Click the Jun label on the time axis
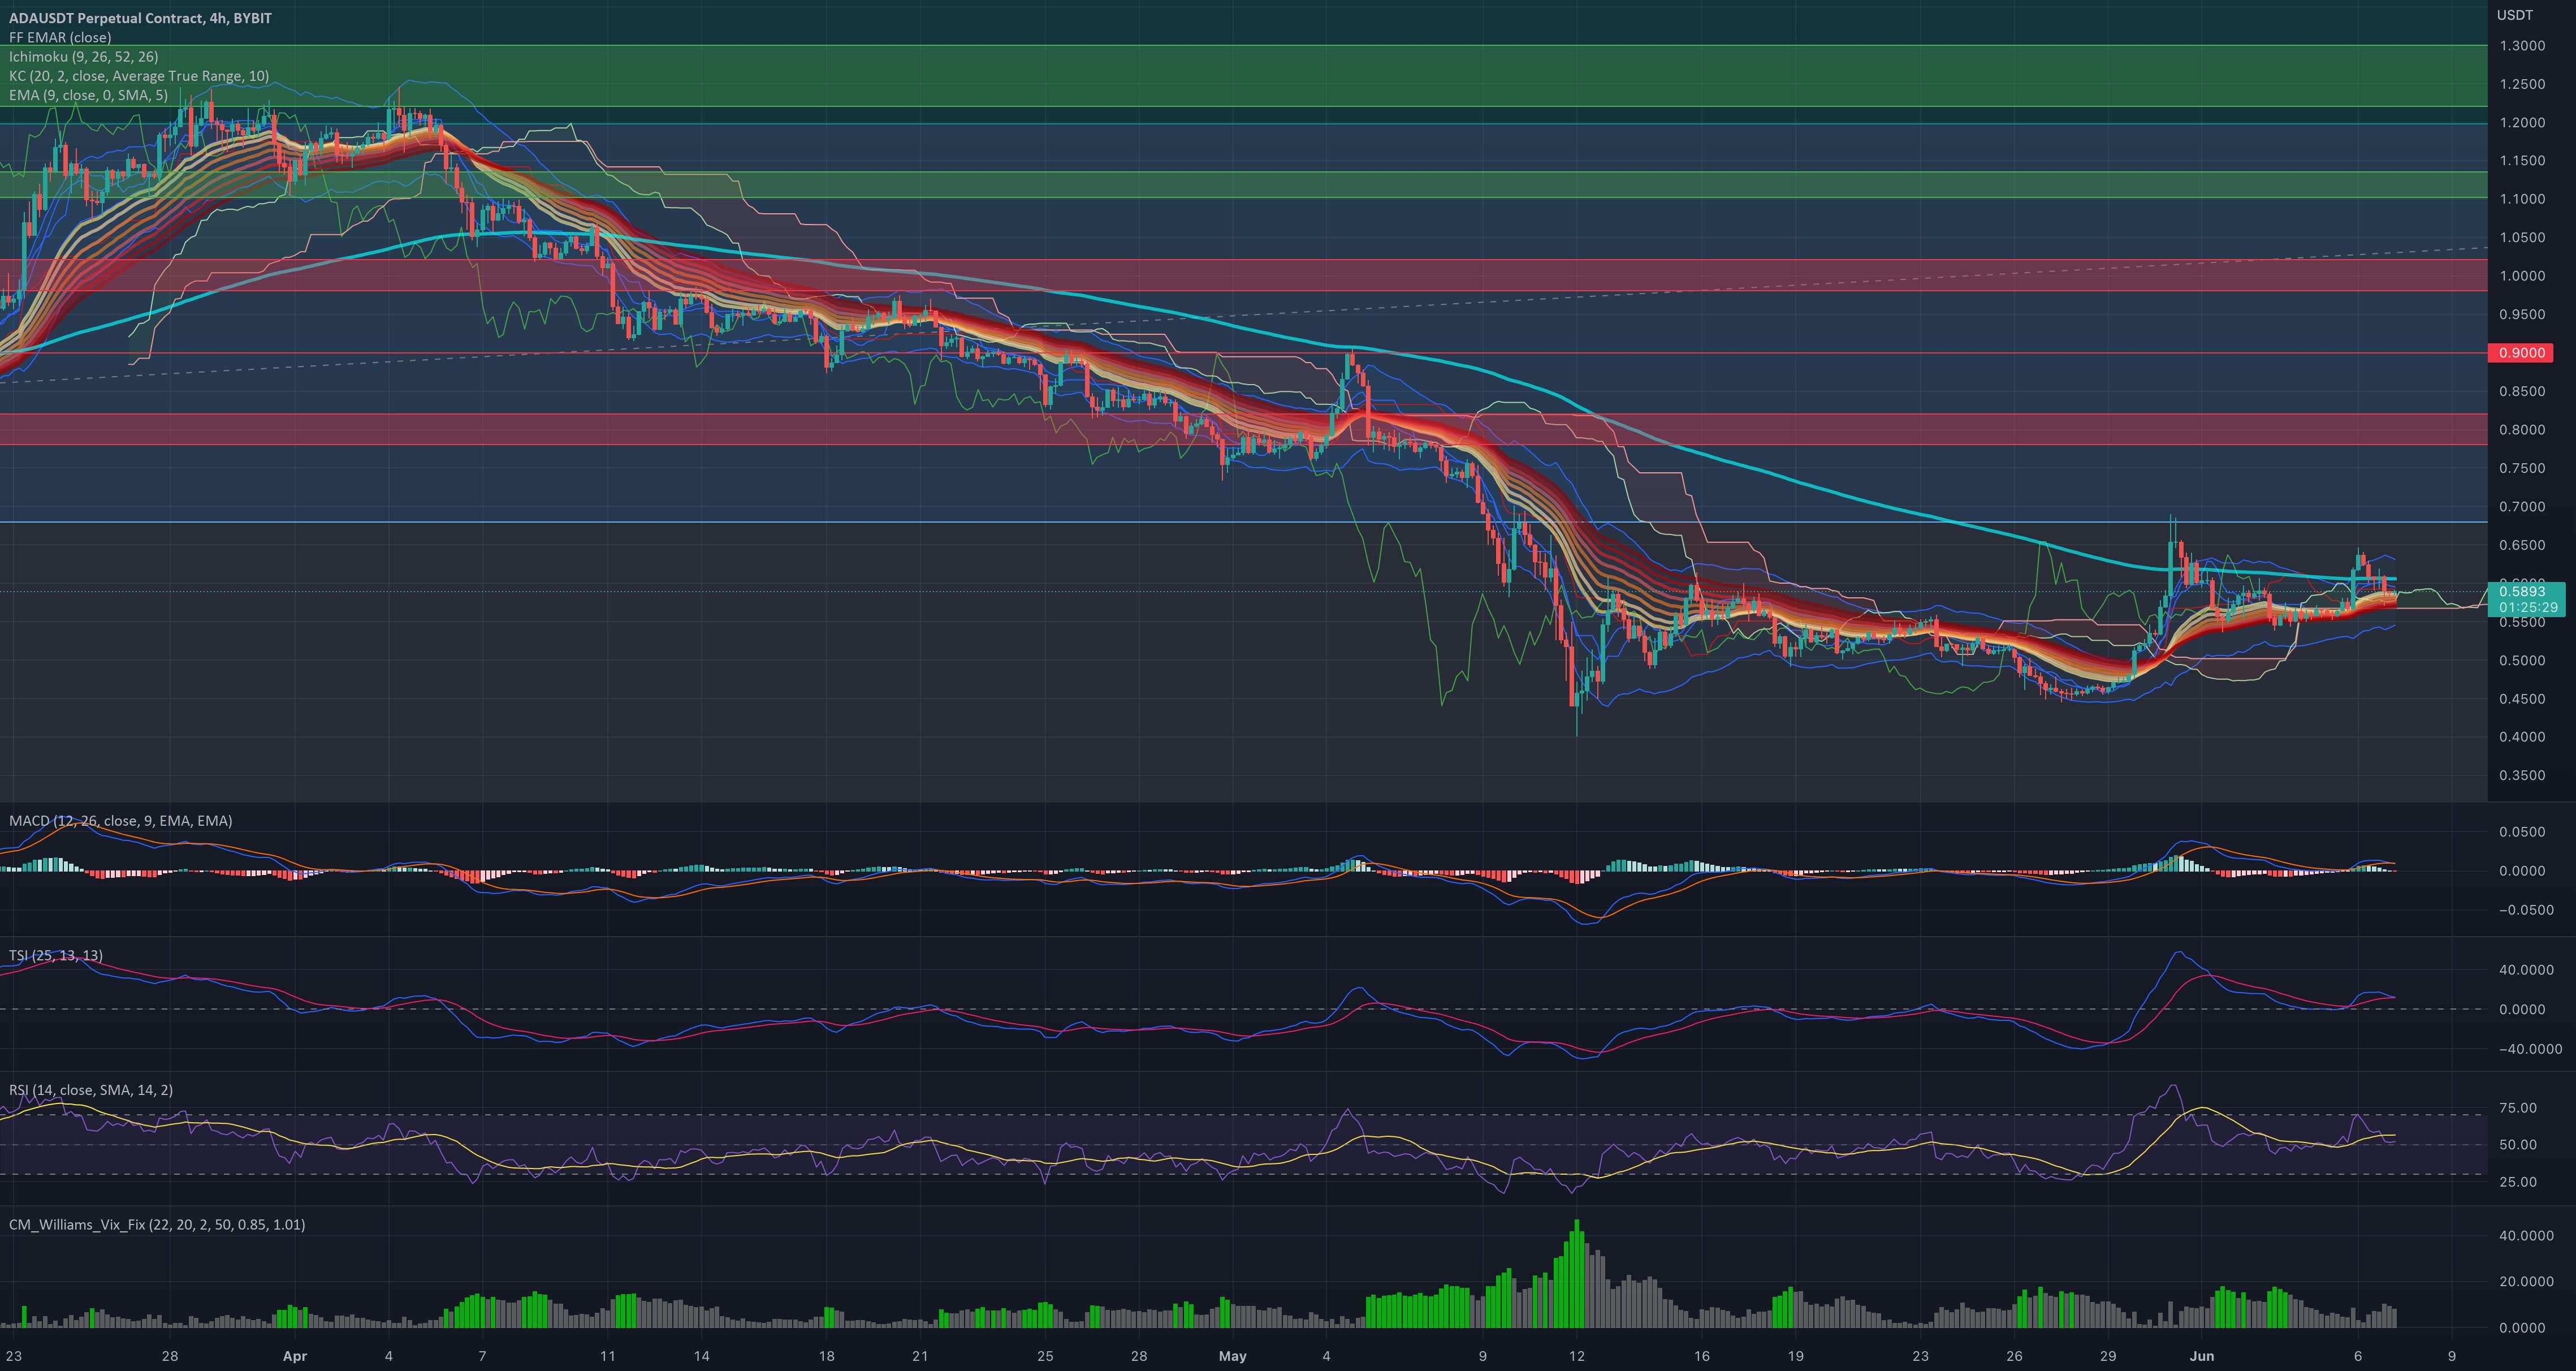The height and width of the screenshot is (1371, 2576). tap(2201, 1357)
